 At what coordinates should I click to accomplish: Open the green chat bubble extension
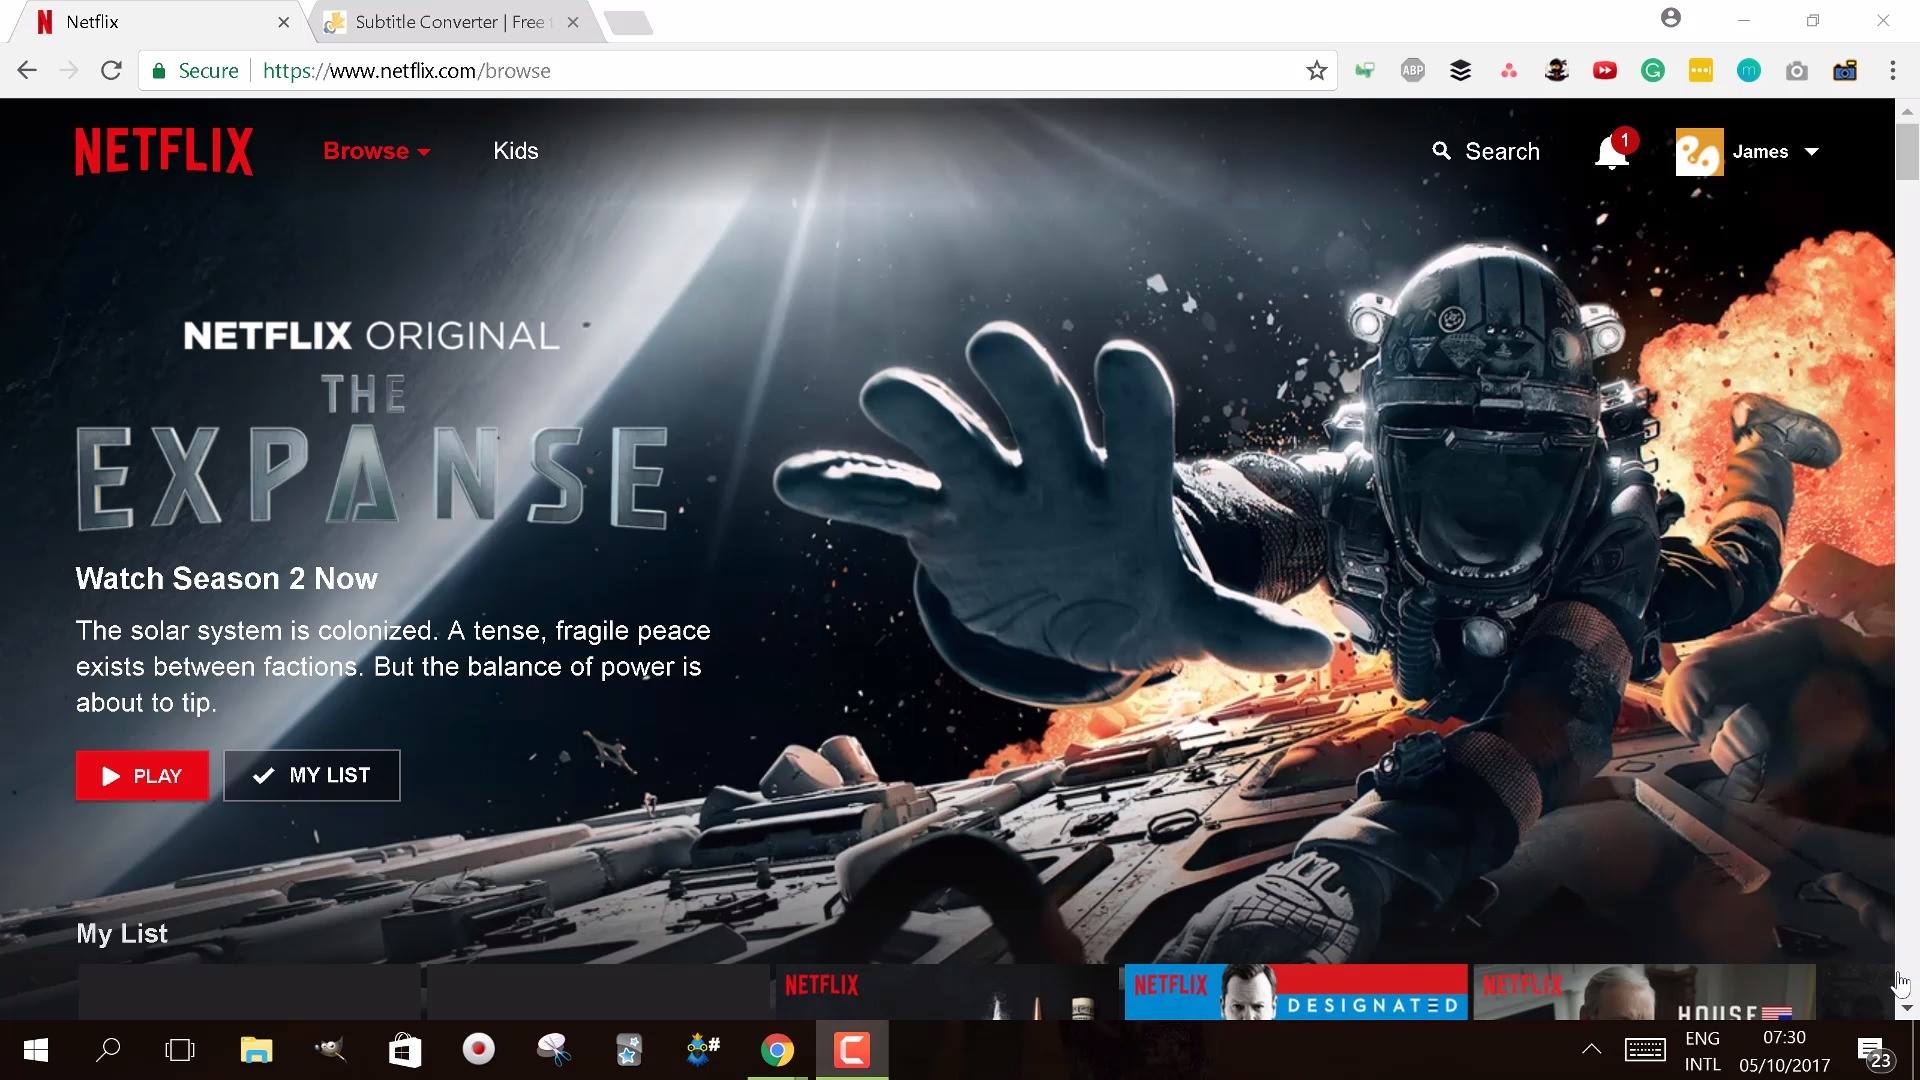point(1365,71)
